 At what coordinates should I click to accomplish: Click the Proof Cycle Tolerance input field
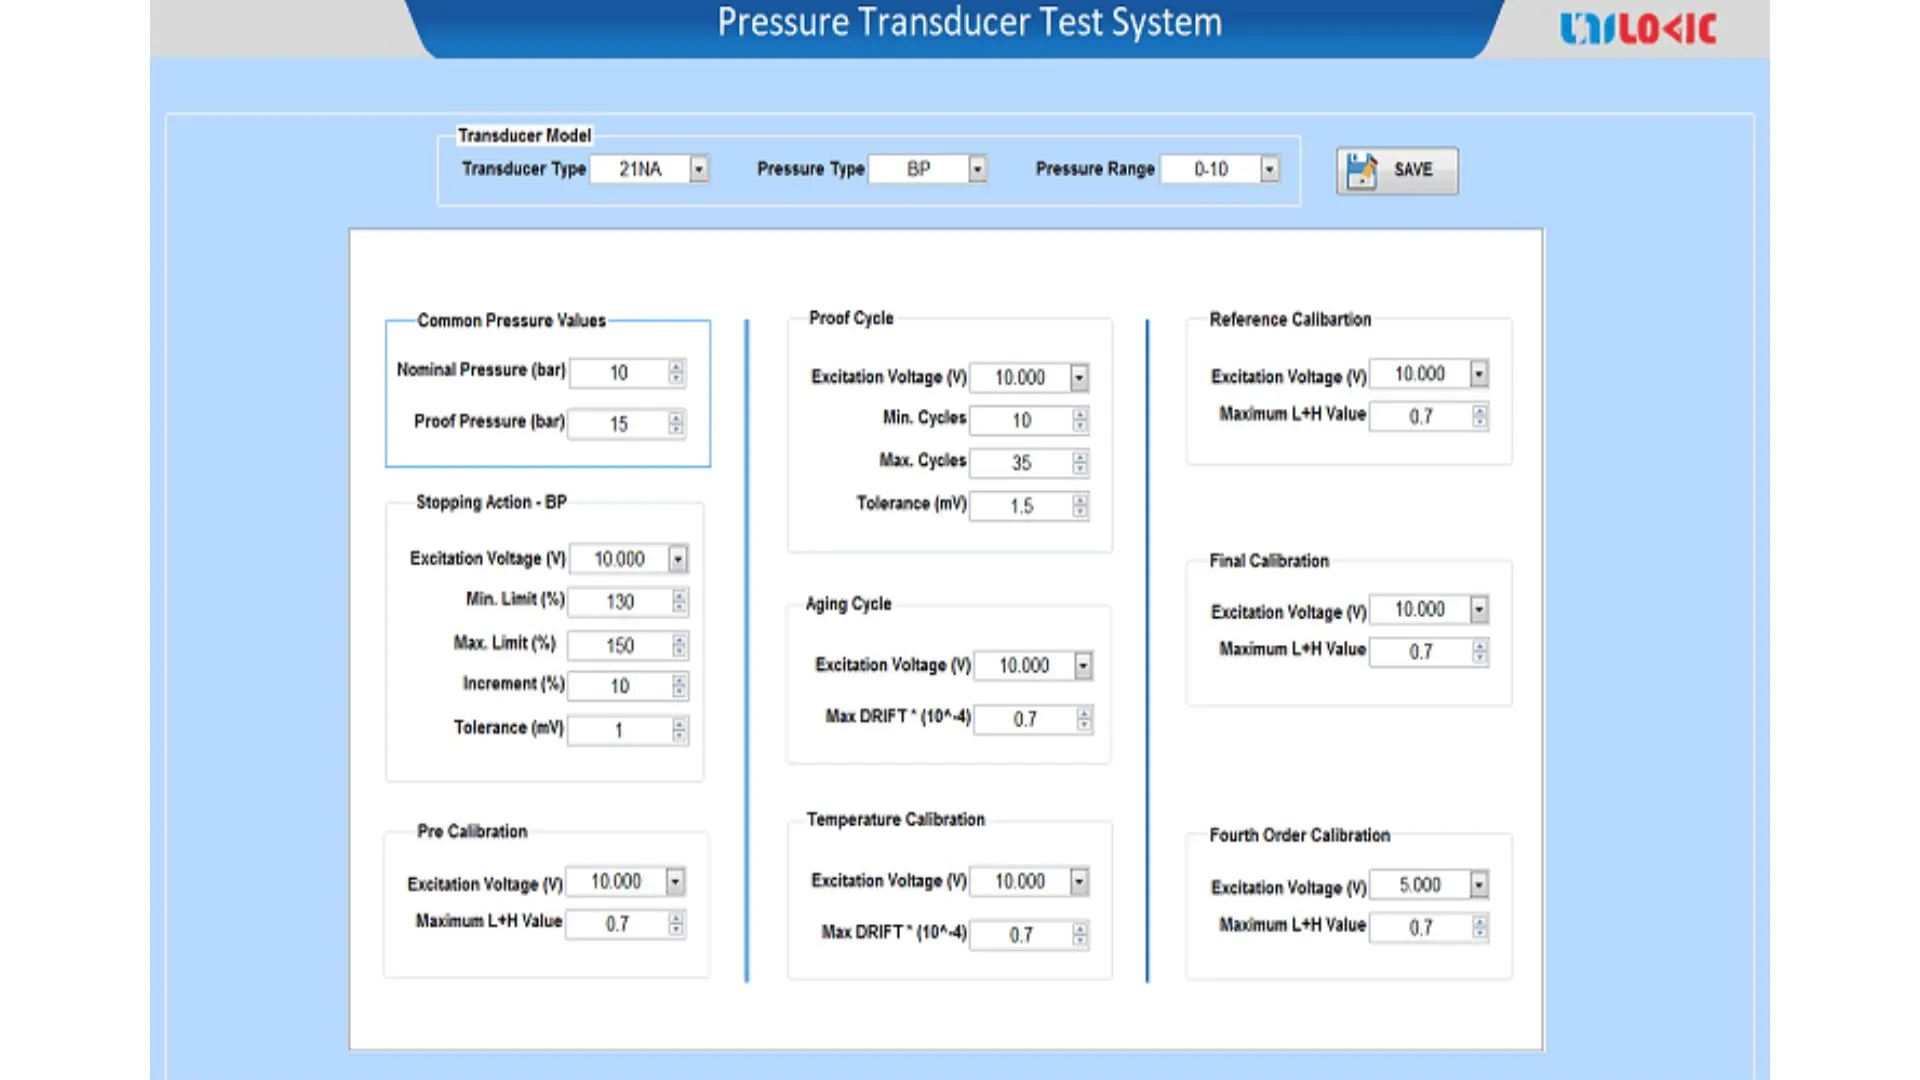tap(1021, 506)
